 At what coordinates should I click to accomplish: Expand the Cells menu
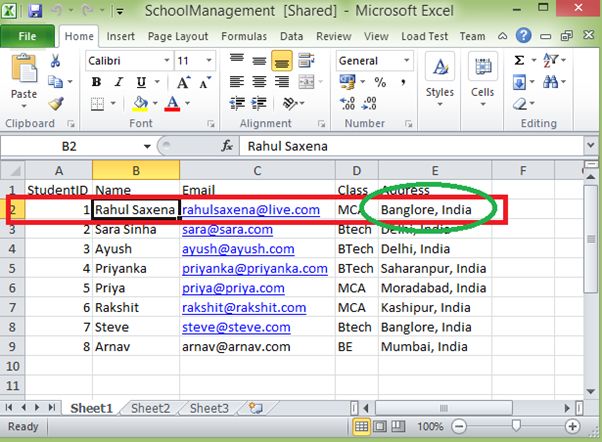[483, 80]
